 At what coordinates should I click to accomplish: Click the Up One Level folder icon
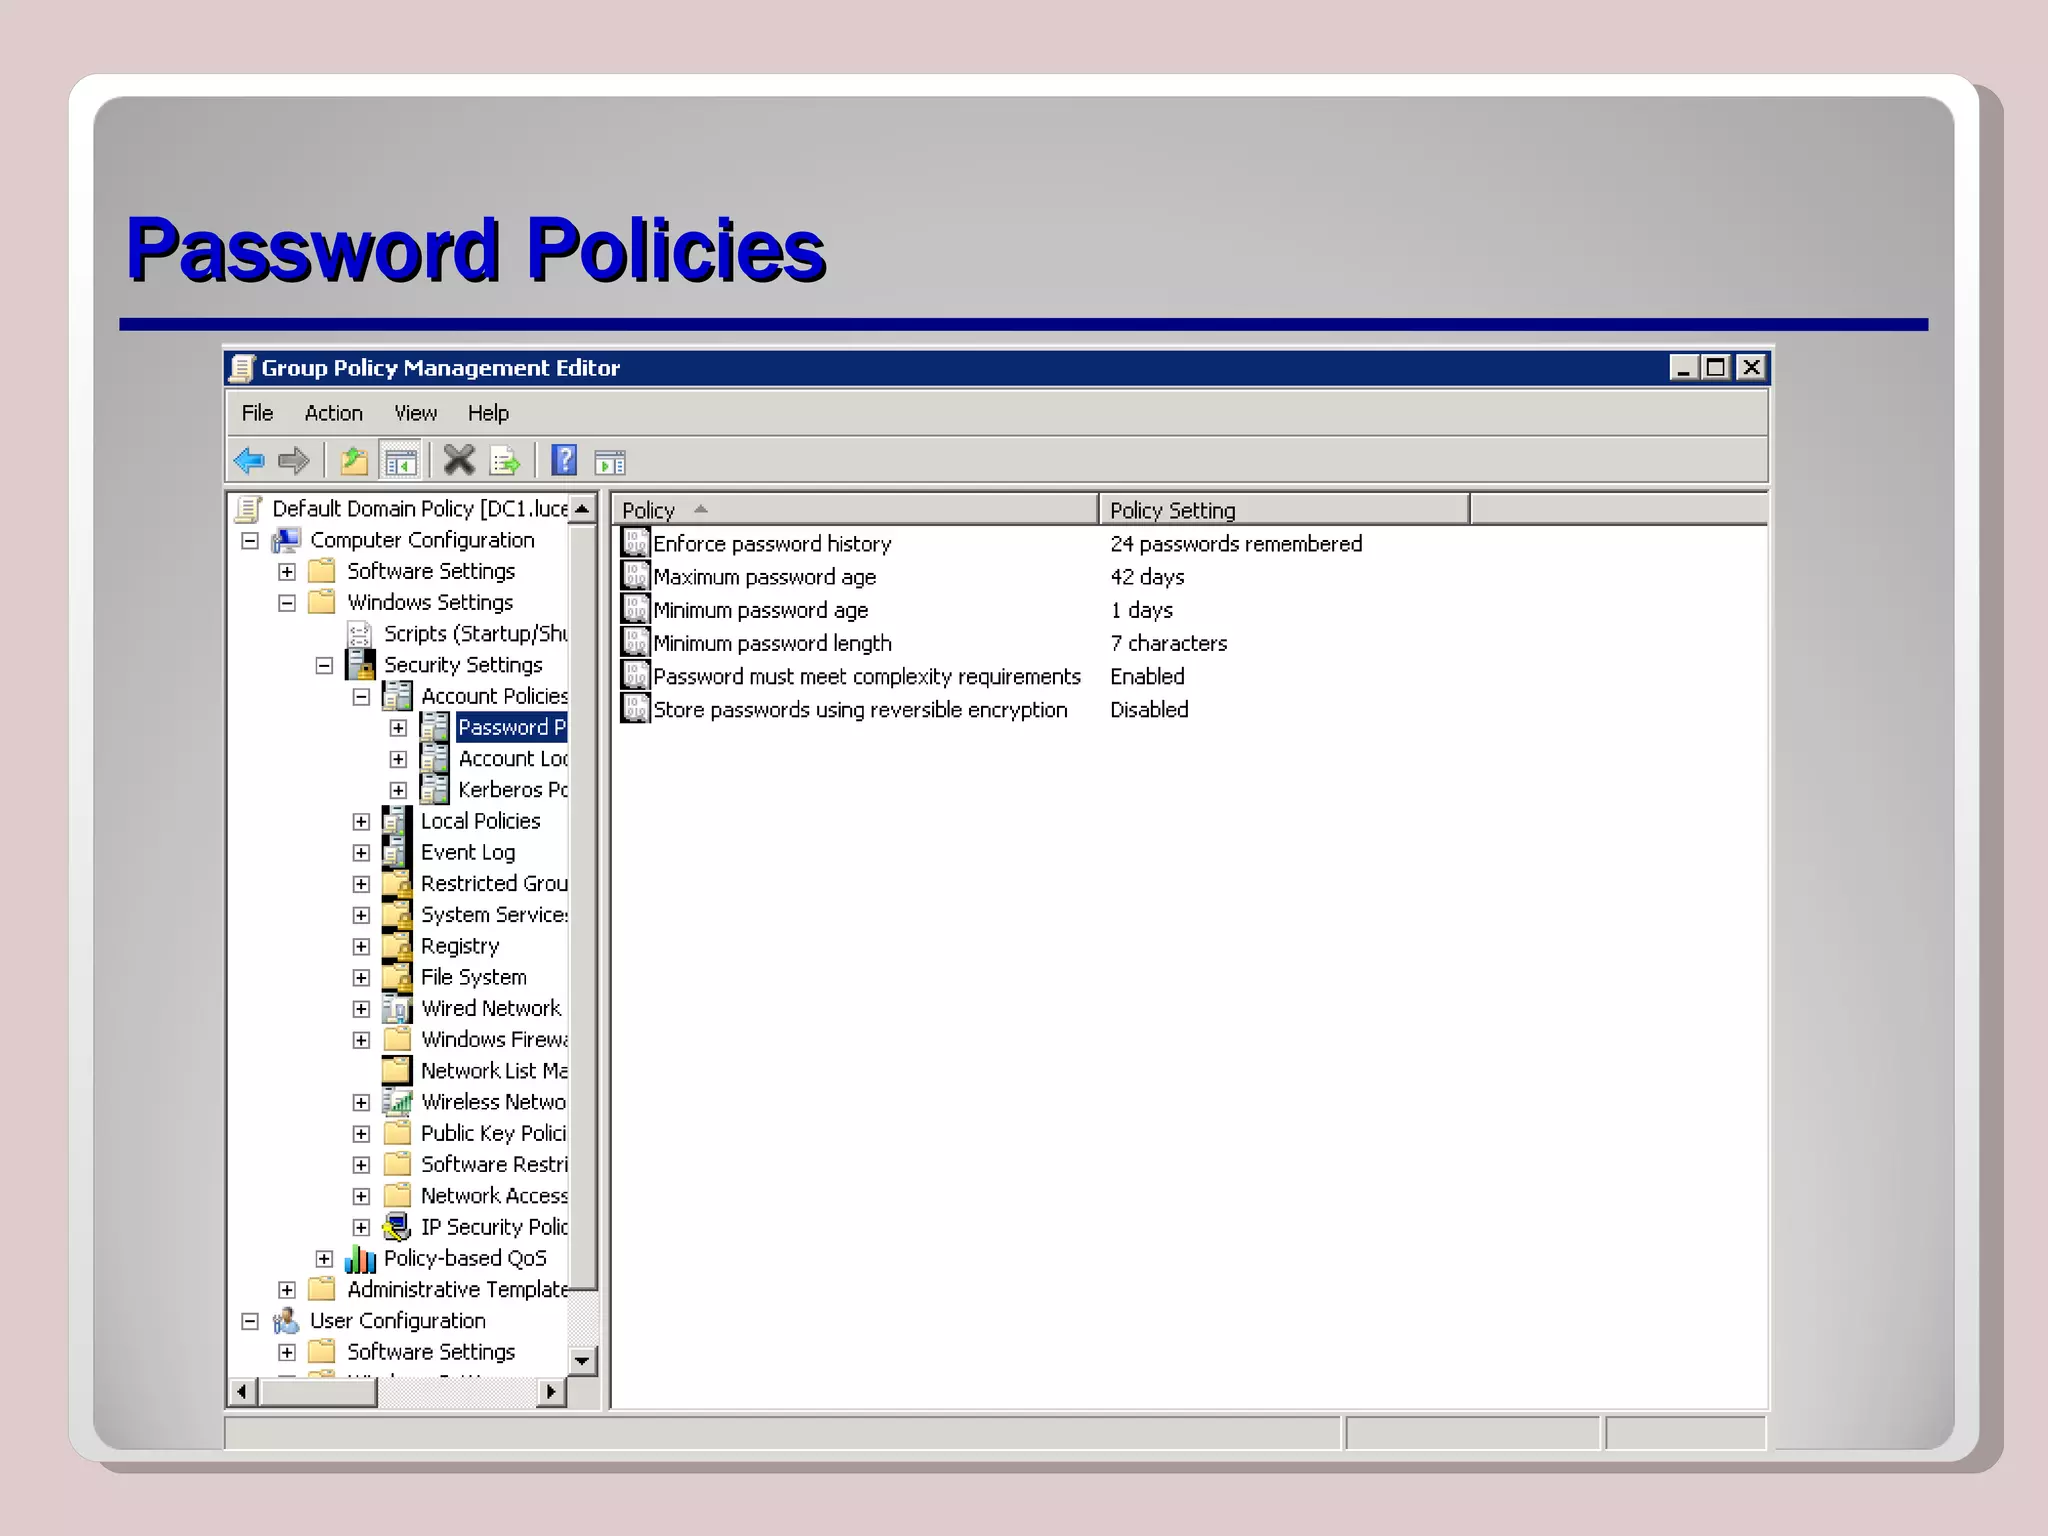(354, 461)
